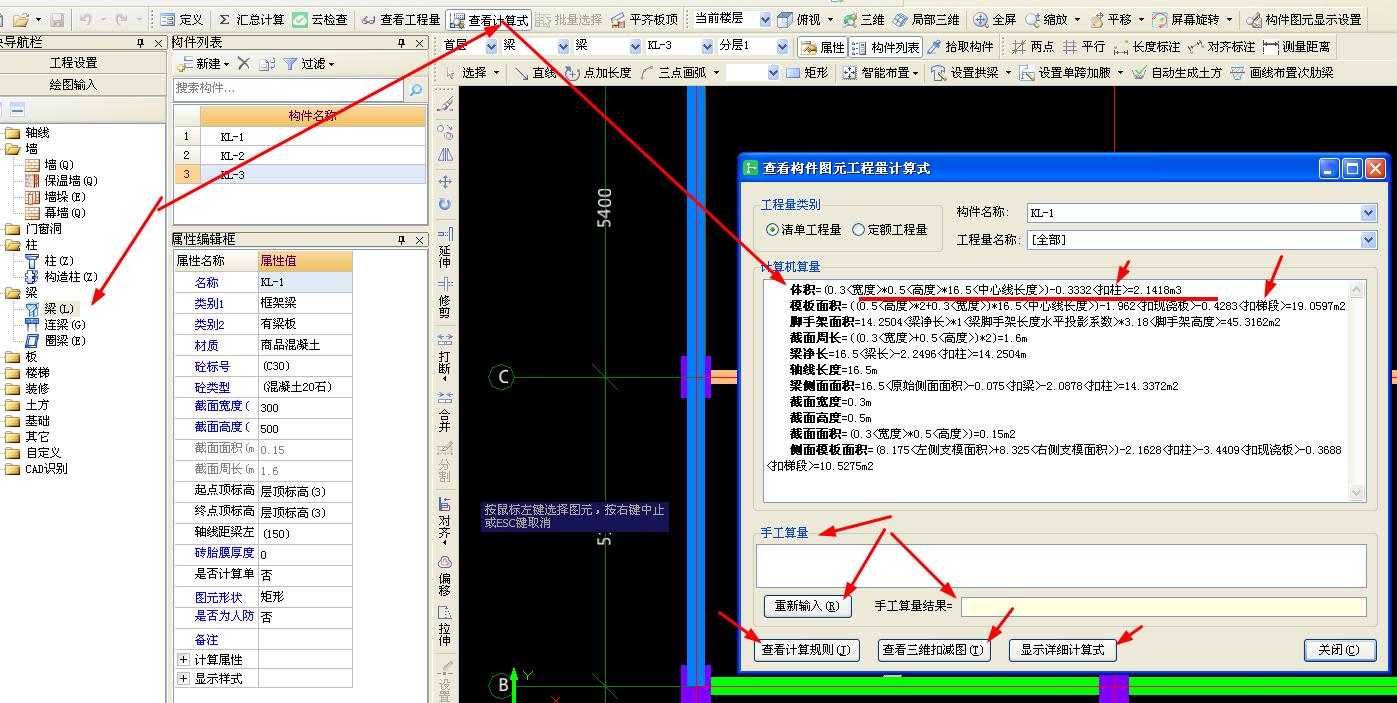Click 查看计算规则 button
Image resolution: width=1397 pixels, height=703 pixels.
pos(806,650)
